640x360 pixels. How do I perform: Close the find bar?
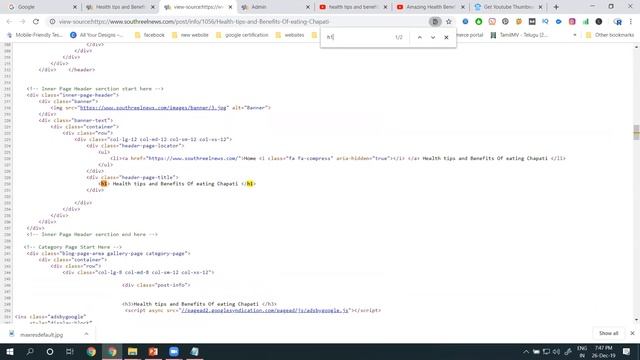click(x=446, y=37)
